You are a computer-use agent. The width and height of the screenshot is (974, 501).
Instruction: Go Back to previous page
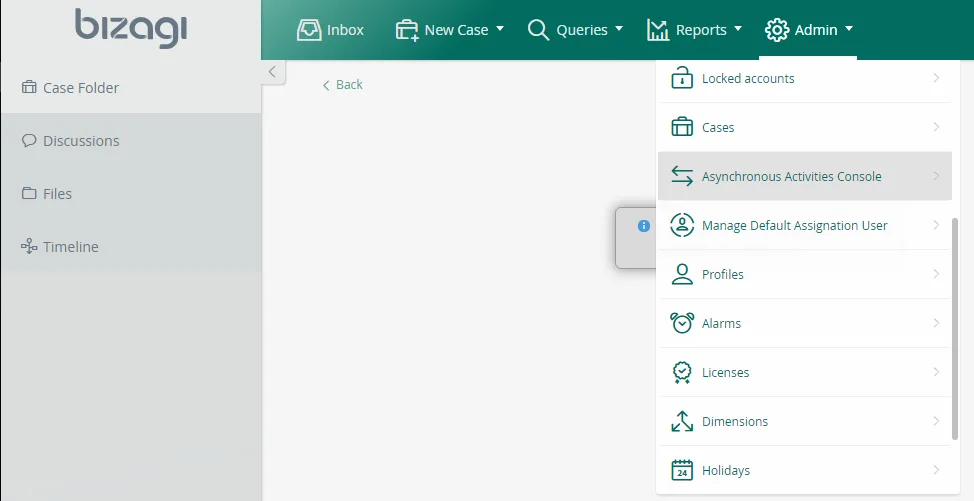[343, 84]
